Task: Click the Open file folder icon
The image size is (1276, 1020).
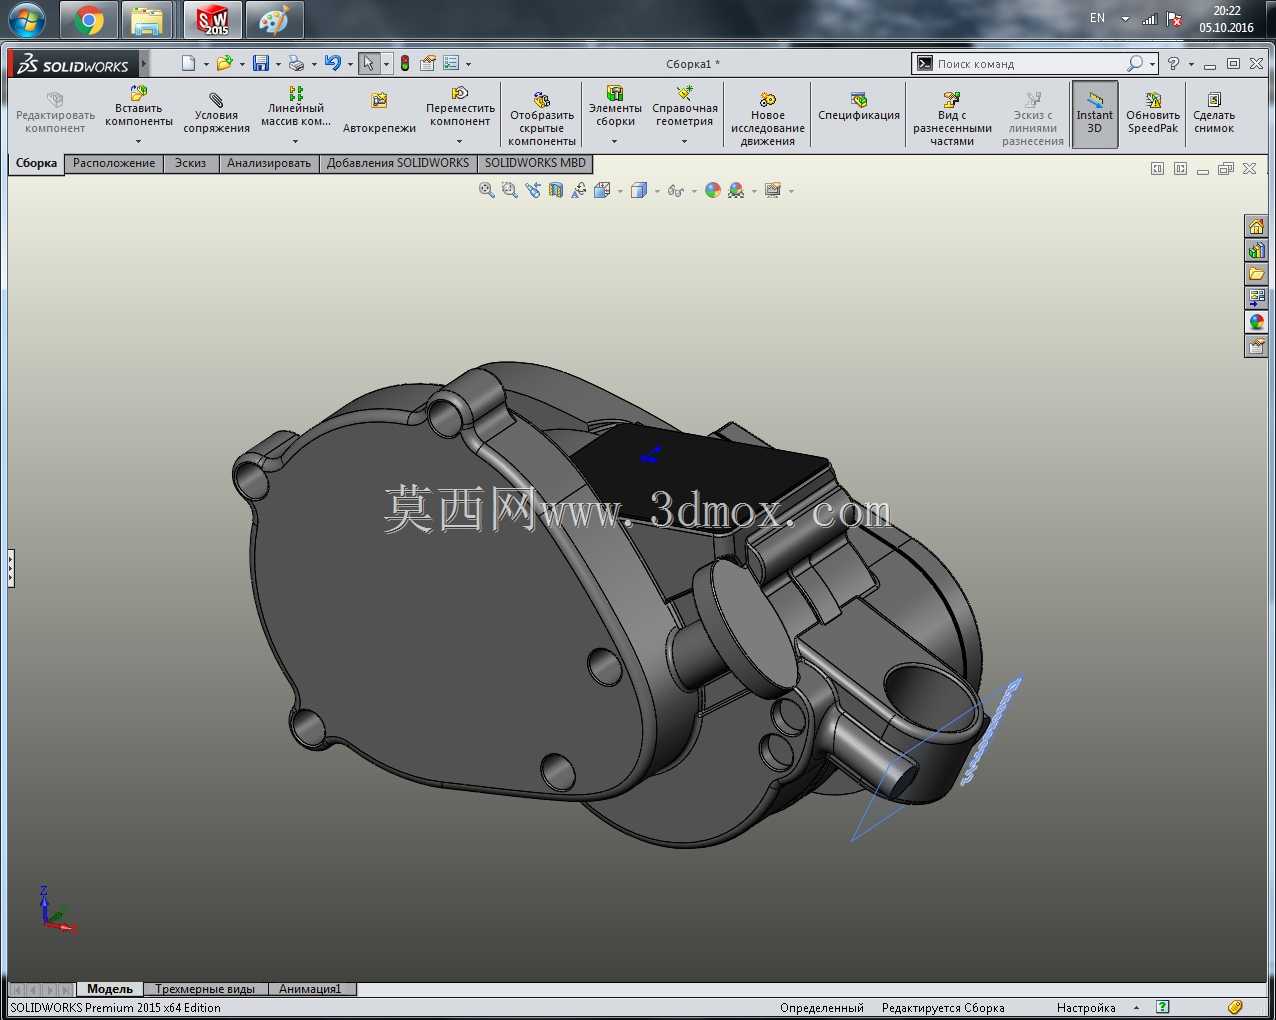Action: pyautogui.click(x=224, y=63)
